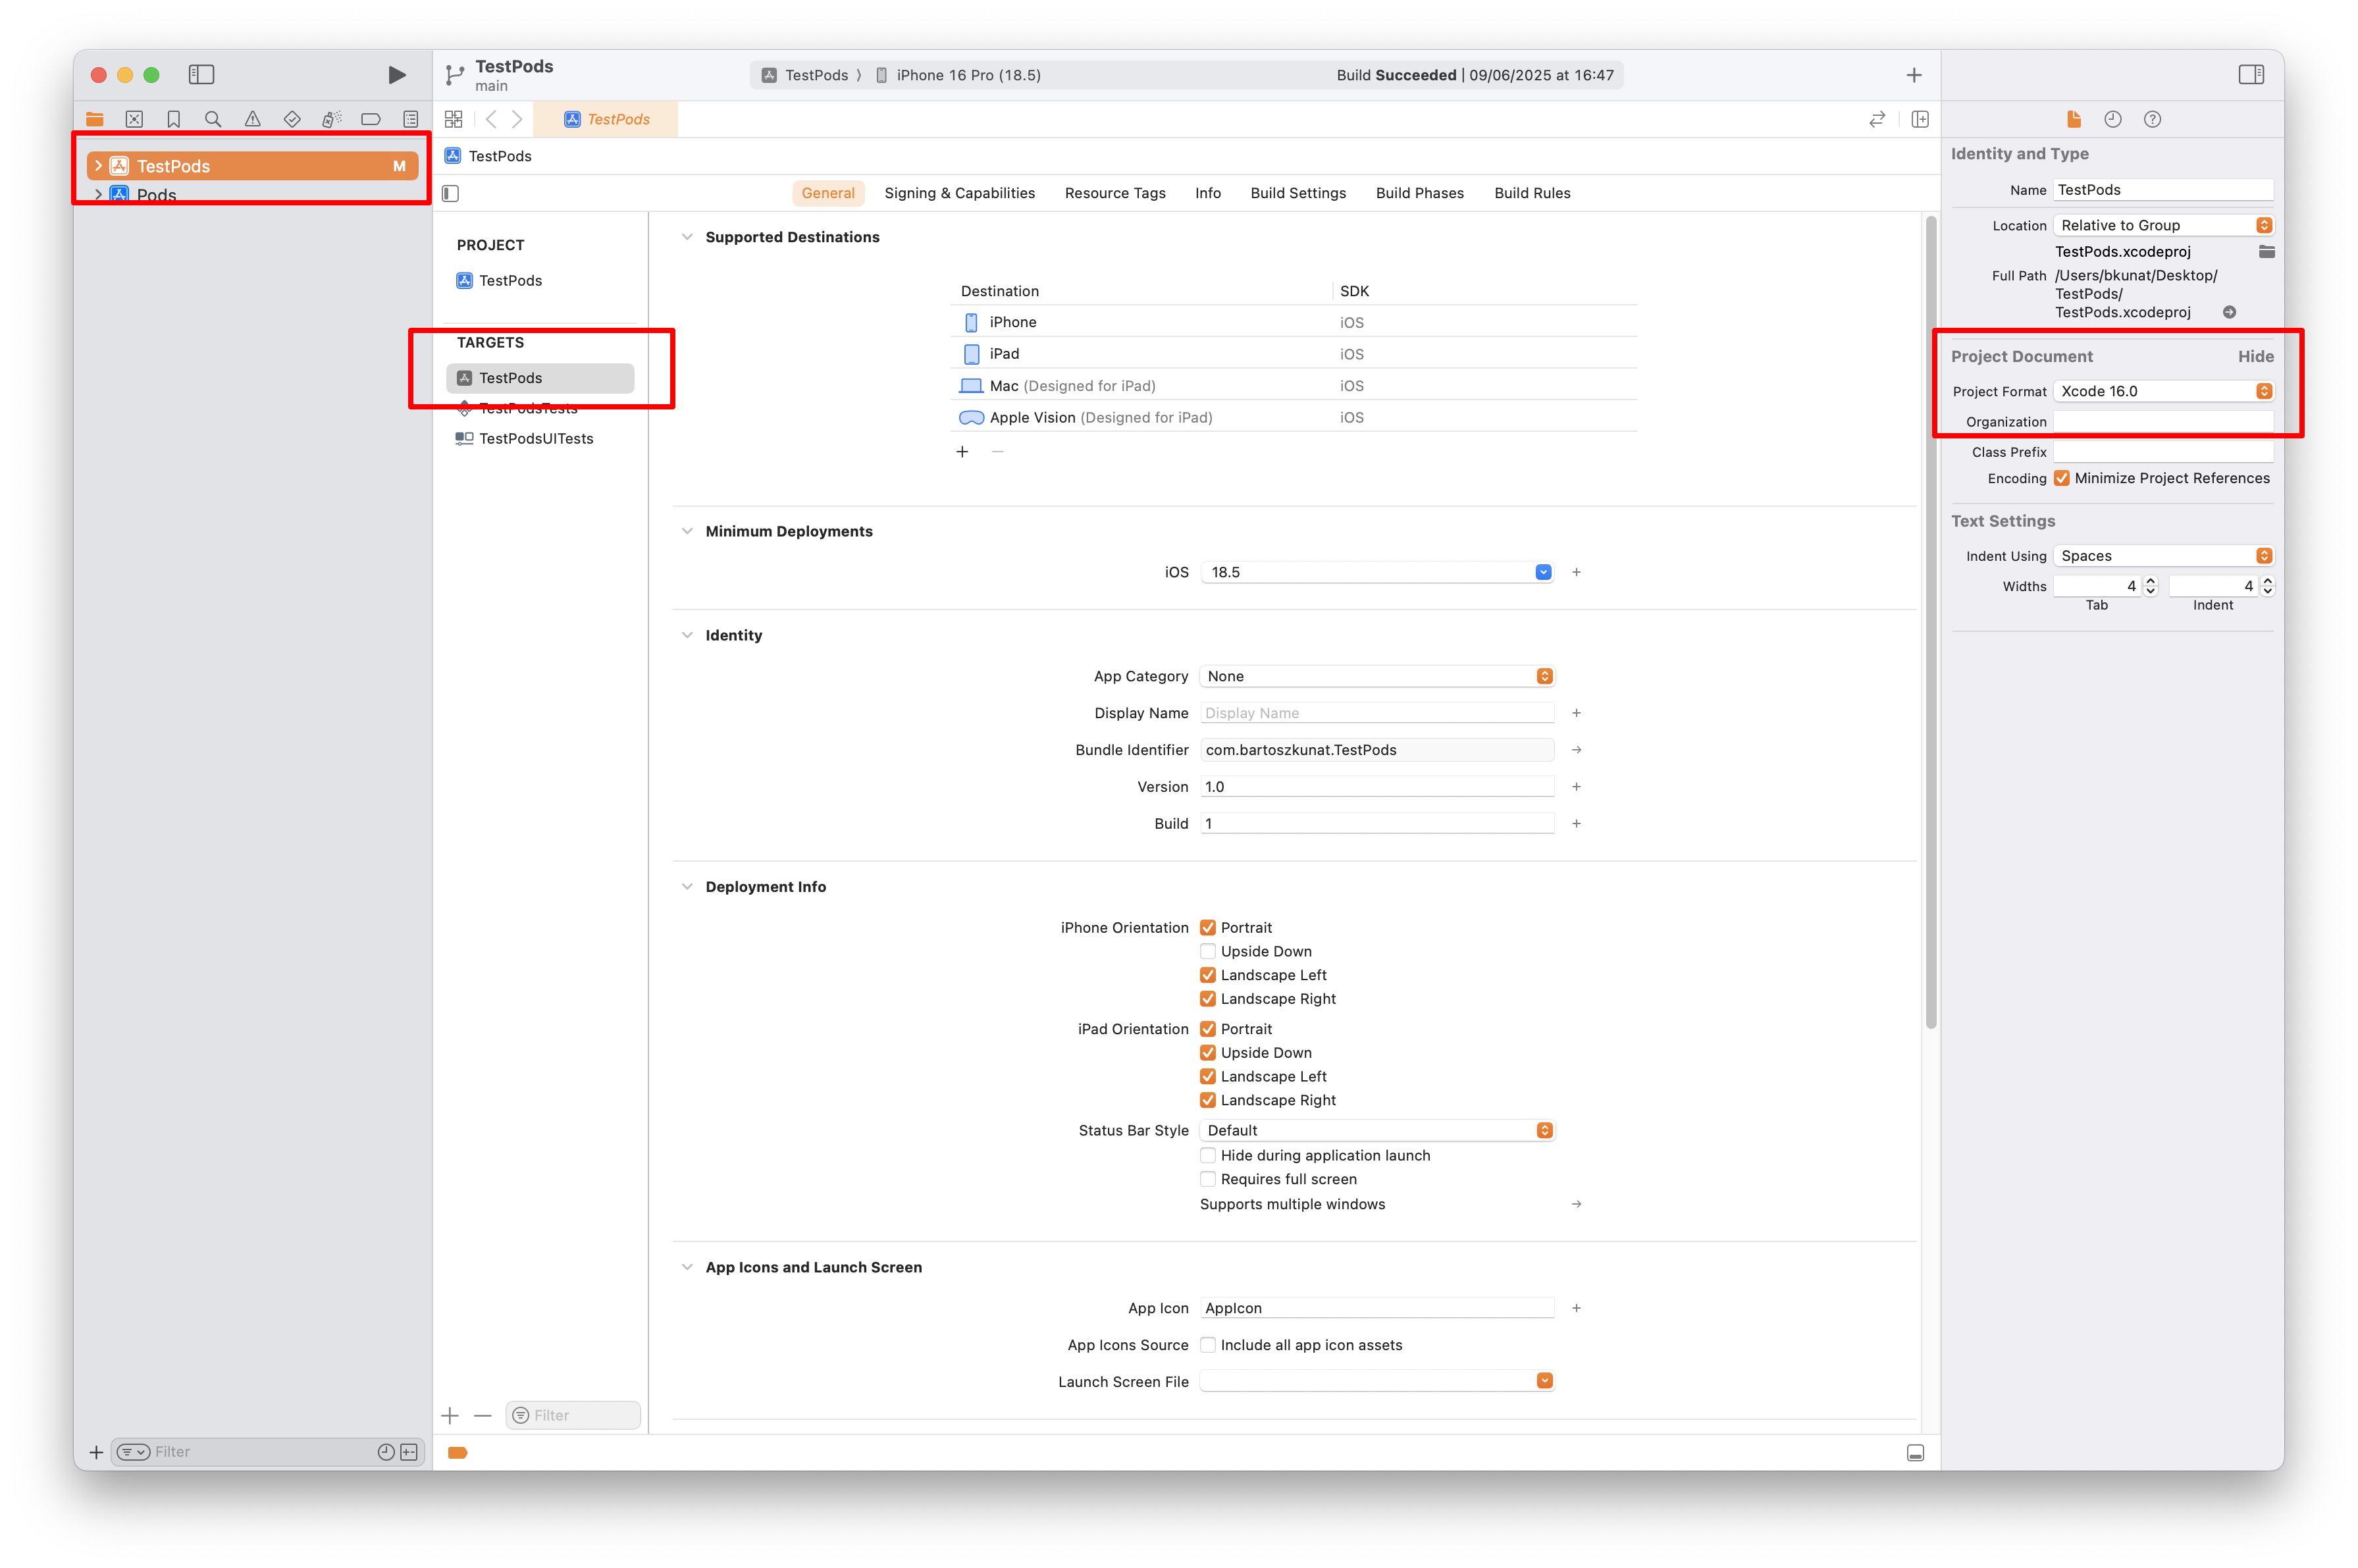Click the editor swap arrows icon

[x=1877, y=119]
